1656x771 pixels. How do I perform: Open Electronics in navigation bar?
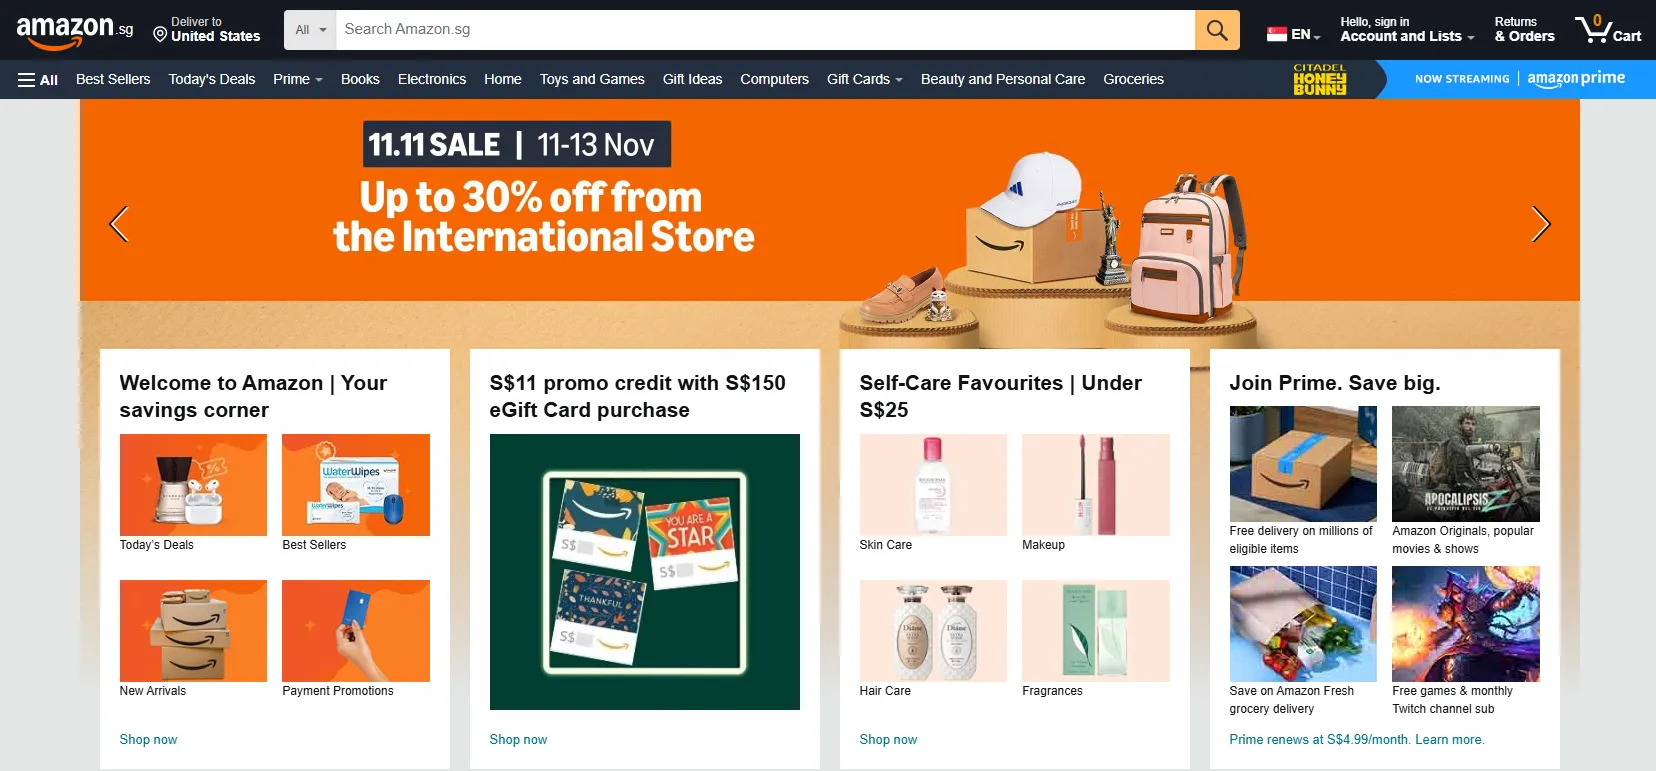432,79
